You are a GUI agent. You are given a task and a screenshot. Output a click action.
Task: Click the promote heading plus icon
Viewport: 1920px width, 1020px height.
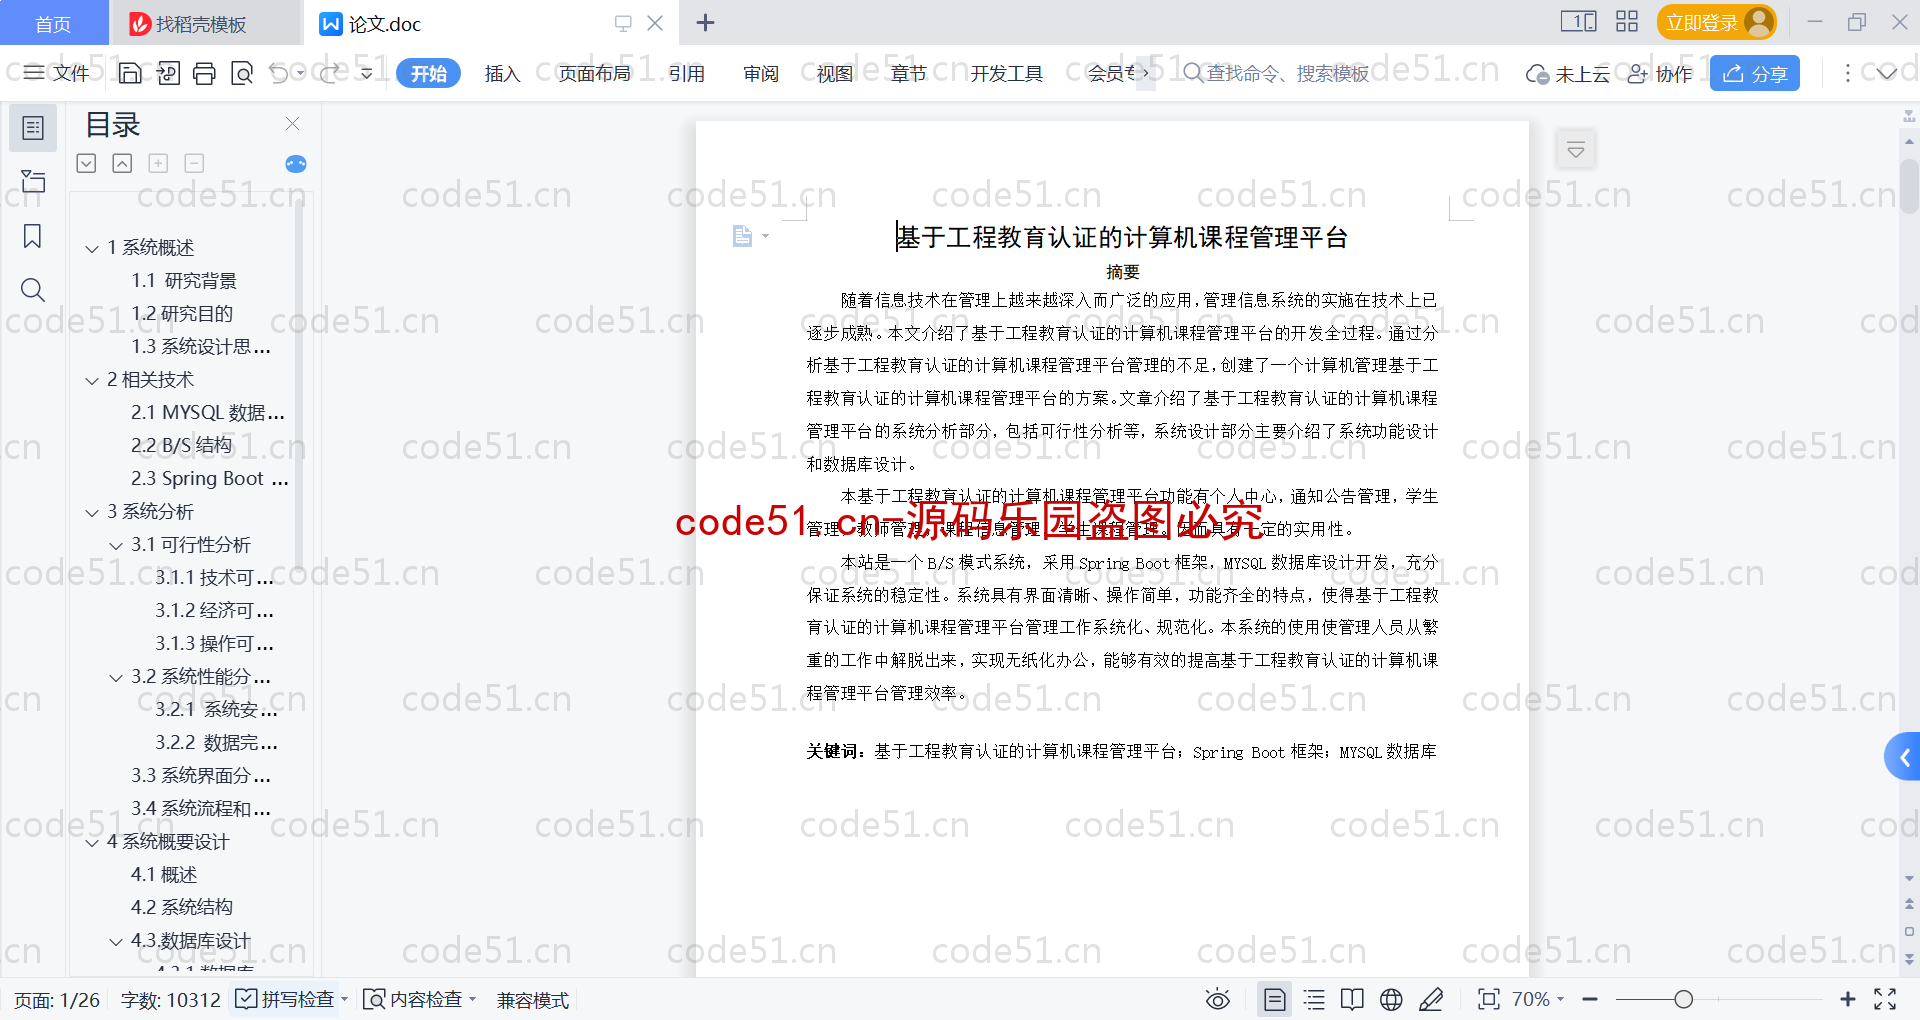[x=158, y=163]
